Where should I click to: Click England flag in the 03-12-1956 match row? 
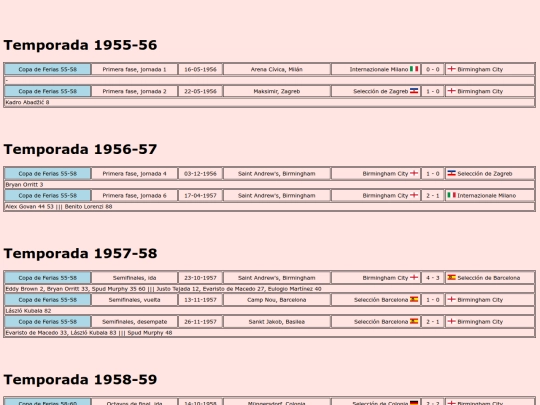tap(414, 173)
